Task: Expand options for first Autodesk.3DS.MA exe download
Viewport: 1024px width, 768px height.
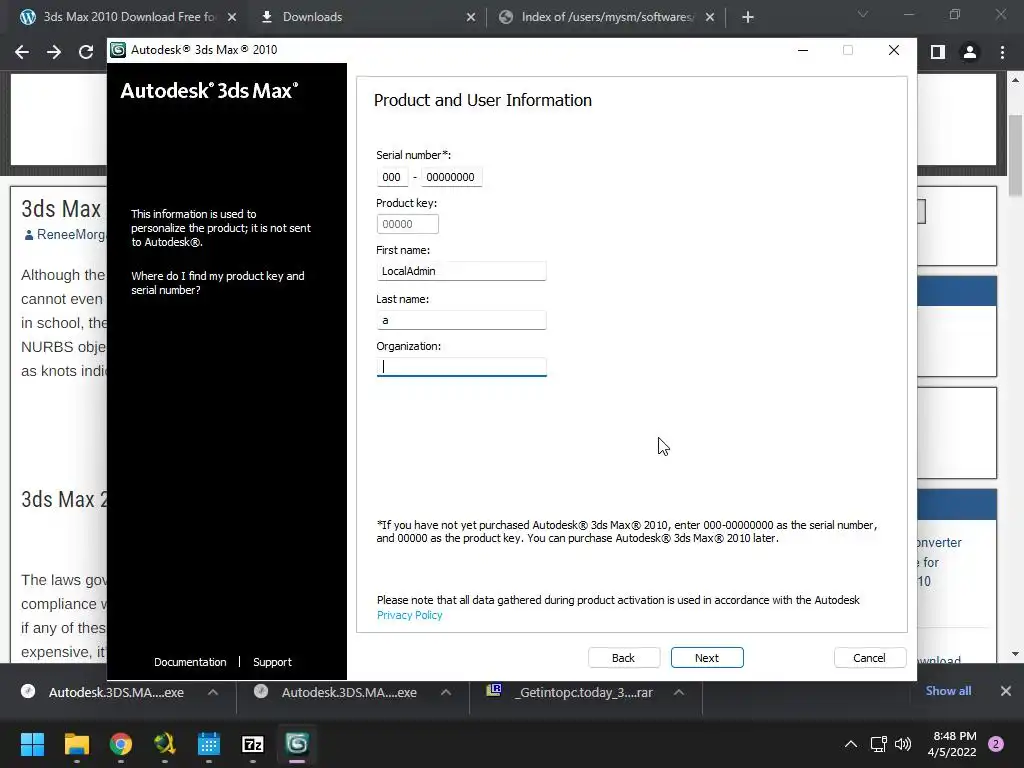Action: tap(213, 692)
